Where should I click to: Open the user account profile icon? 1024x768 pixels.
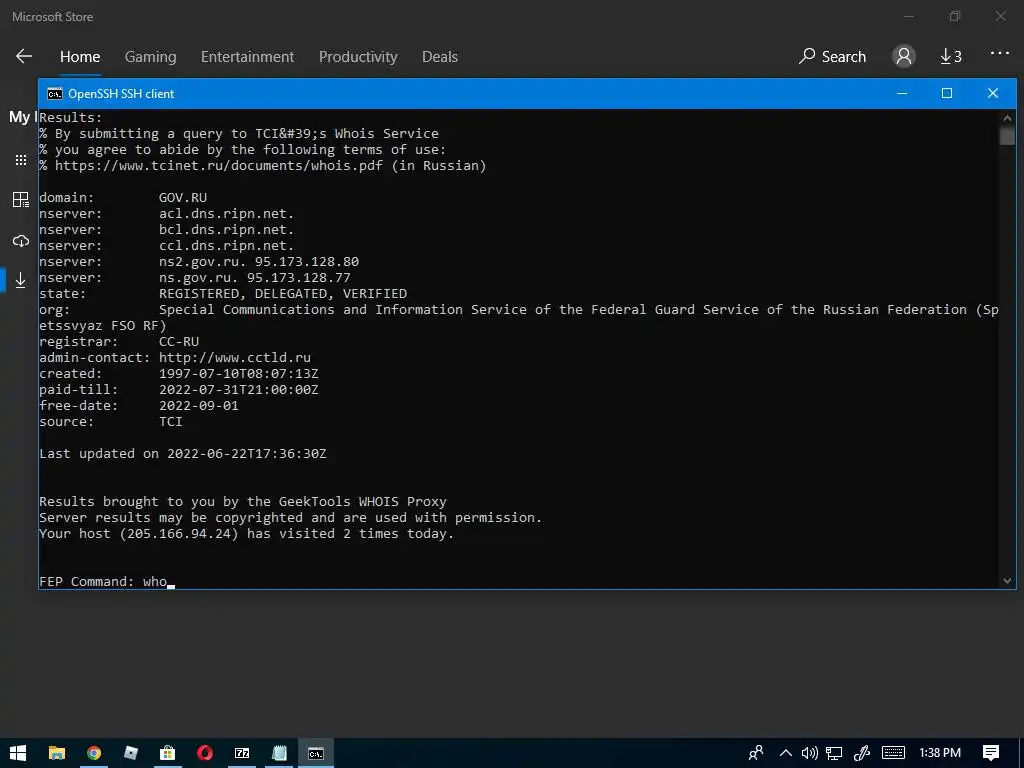coord(904,57)
